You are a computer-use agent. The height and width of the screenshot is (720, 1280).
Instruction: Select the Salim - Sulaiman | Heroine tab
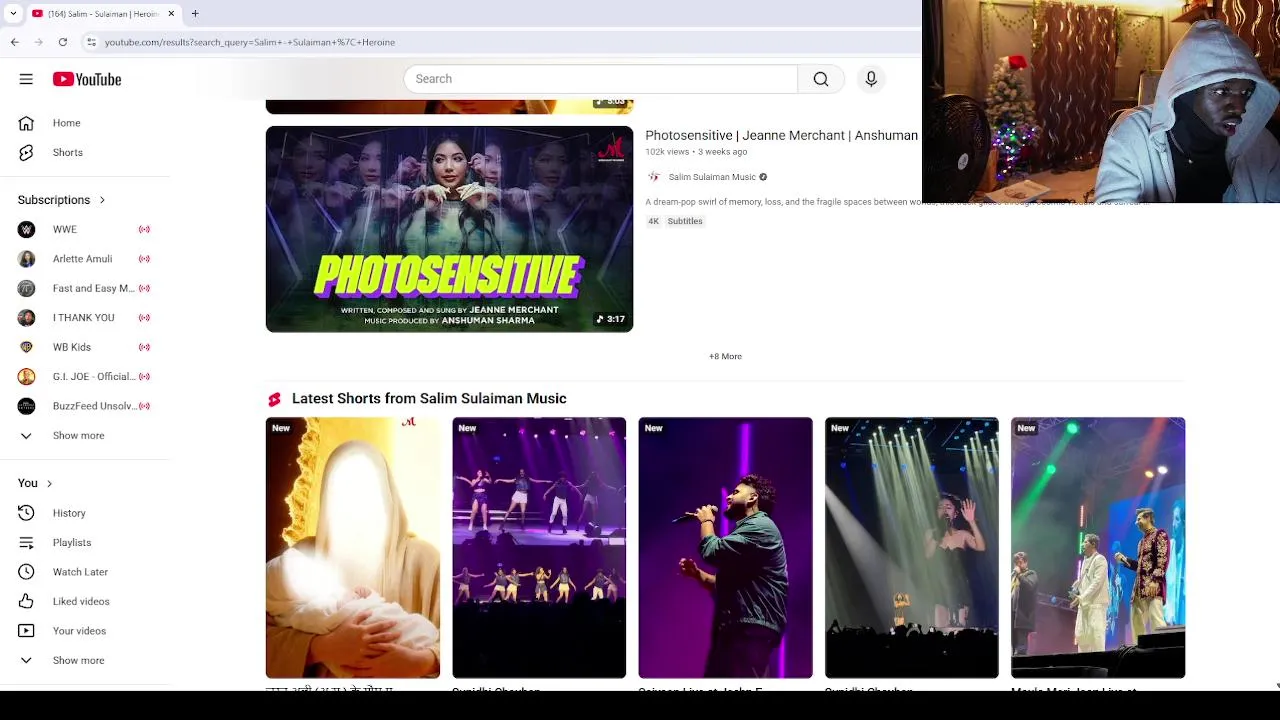click(x=103, y=14)
